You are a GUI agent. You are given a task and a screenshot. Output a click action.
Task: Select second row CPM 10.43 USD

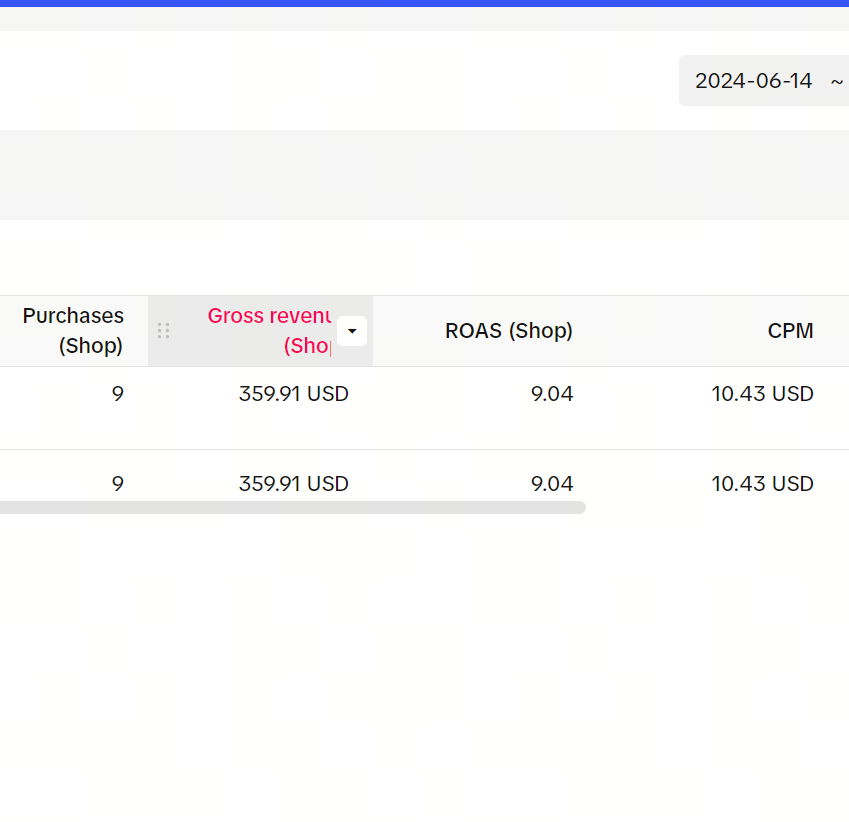pos(762,484)
